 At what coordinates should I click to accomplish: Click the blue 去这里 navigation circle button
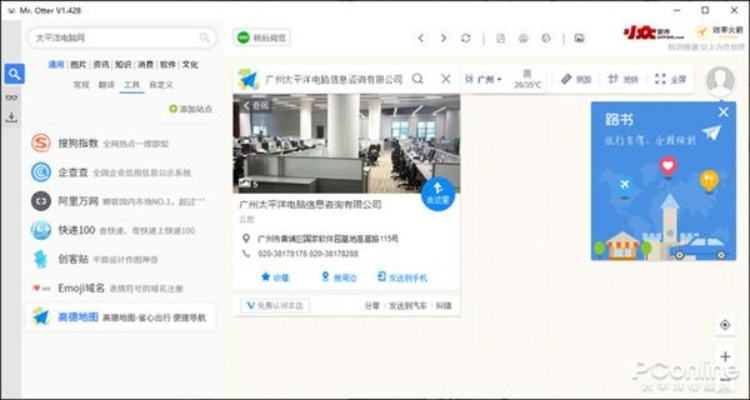pyautogui.click(x=438, y=194)
